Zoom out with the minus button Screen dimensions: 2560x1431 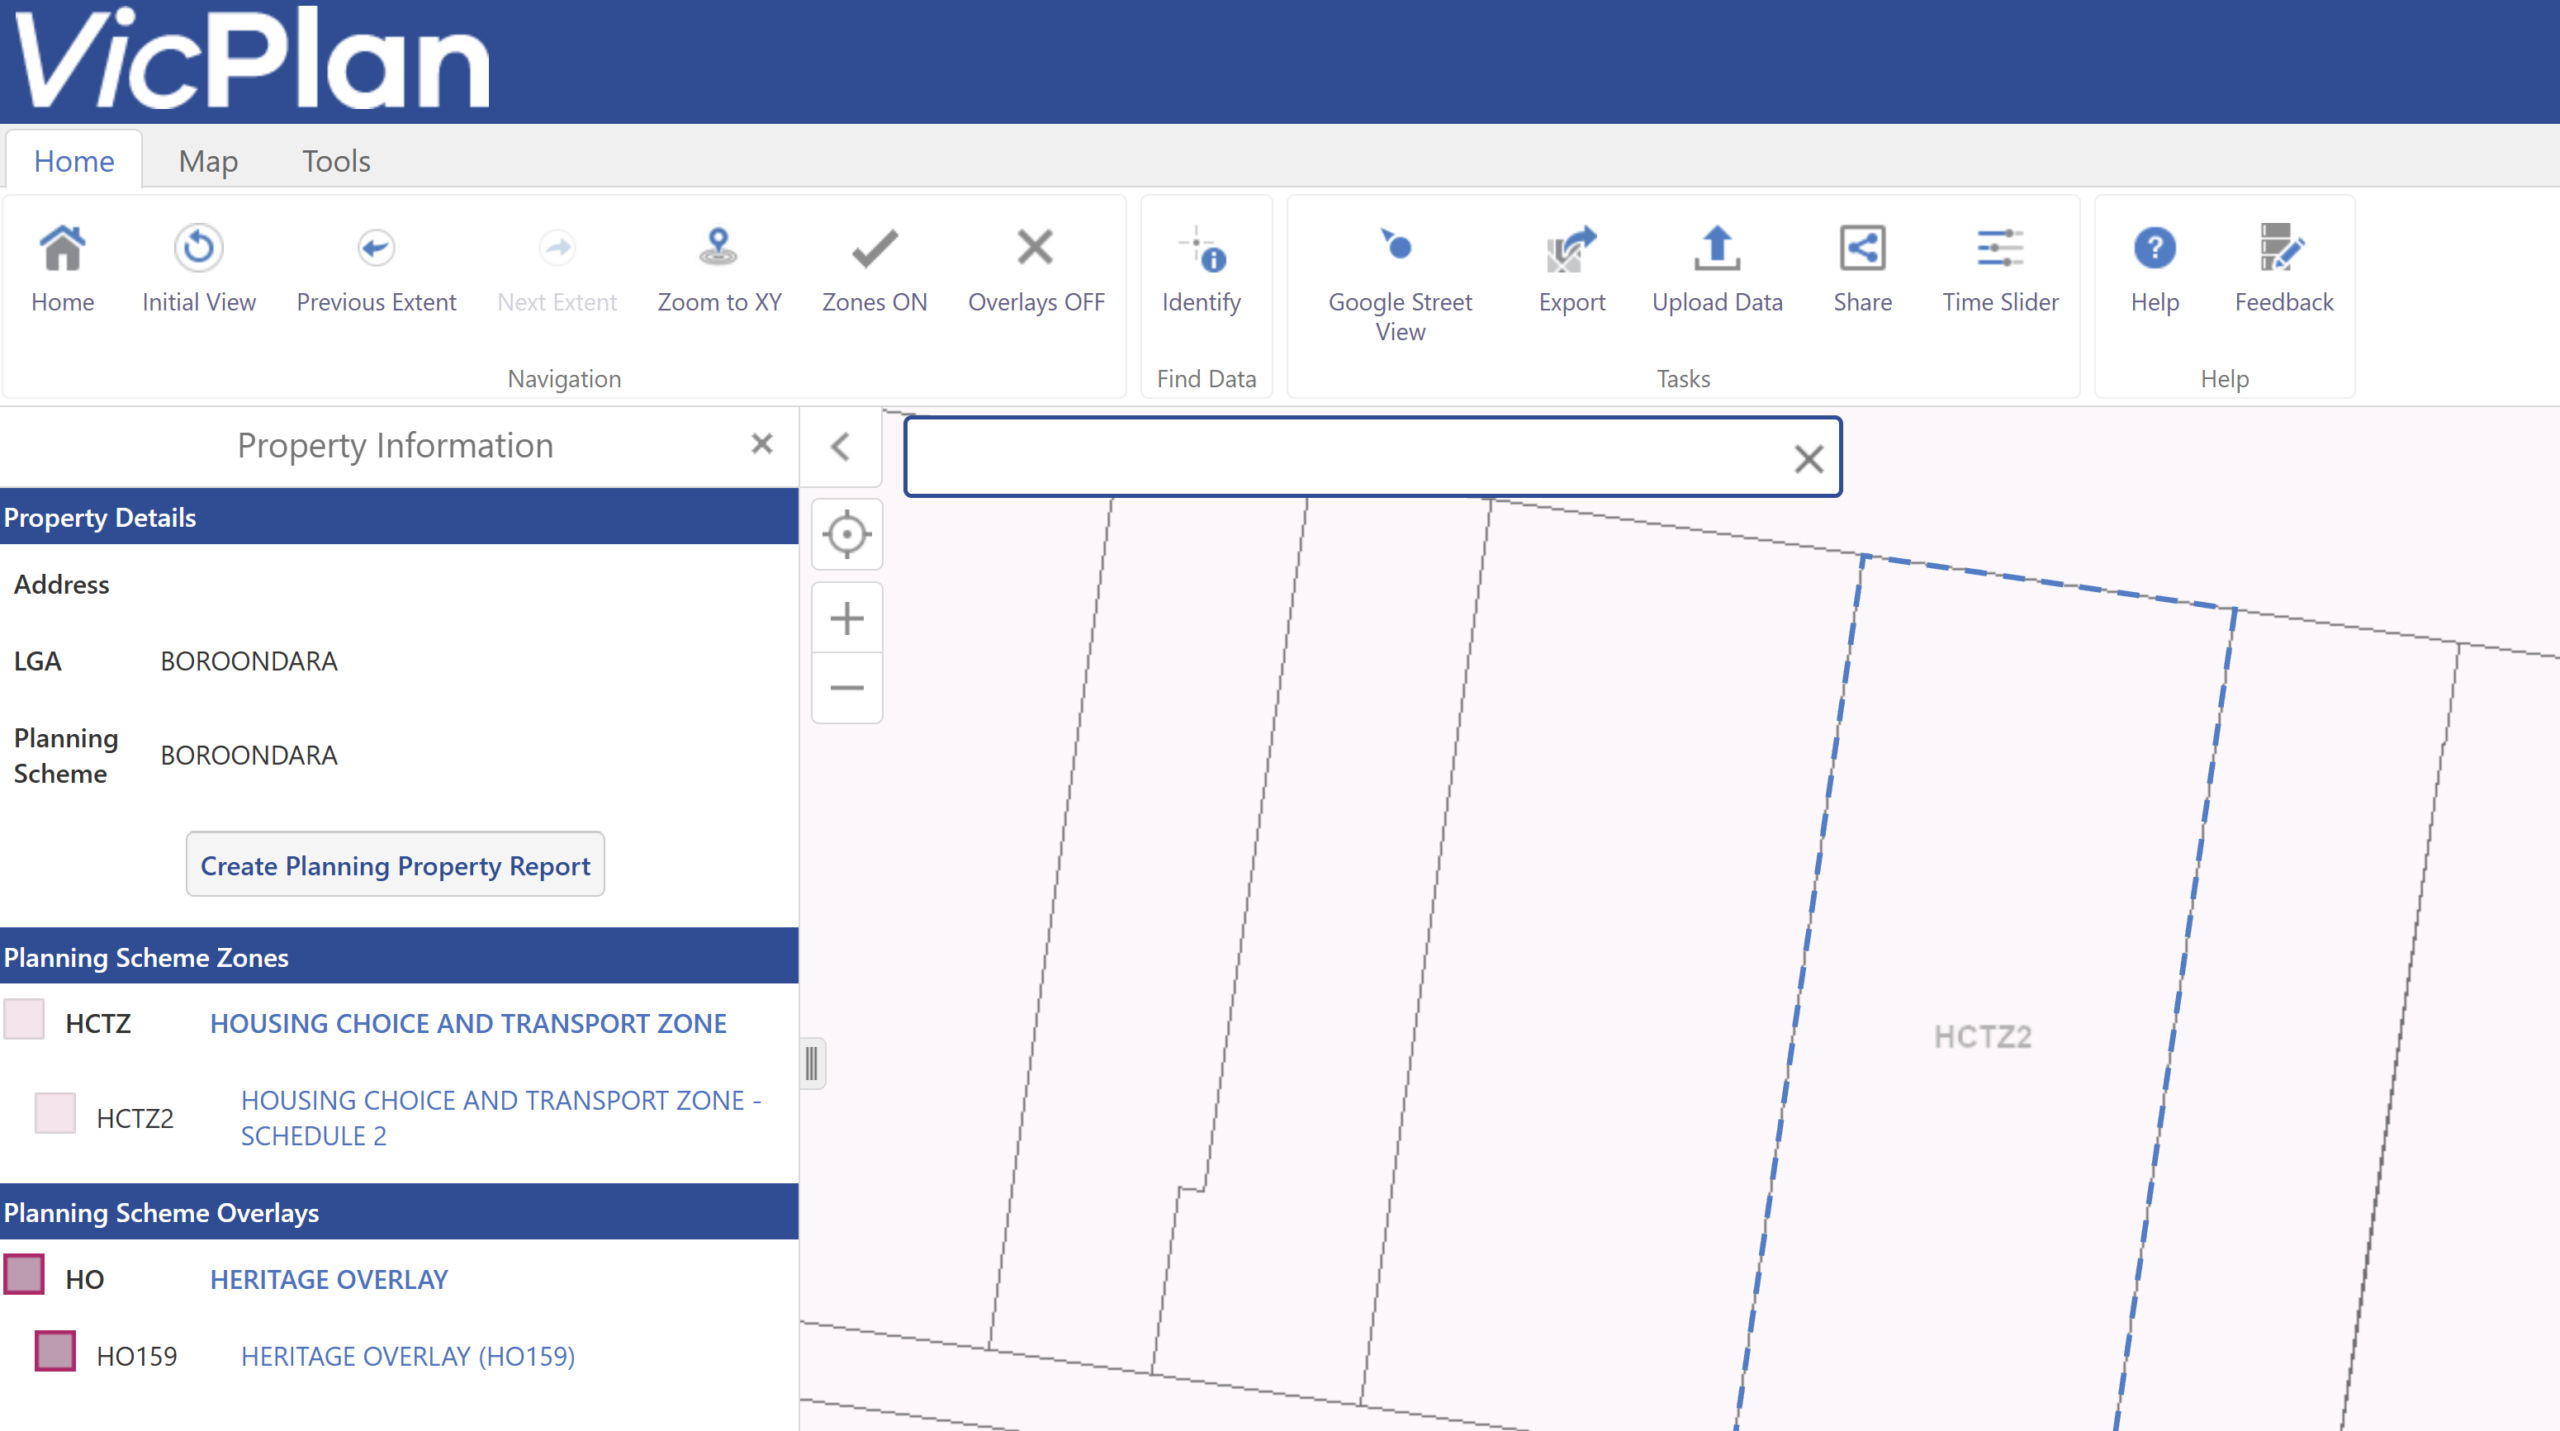[847, 688]
